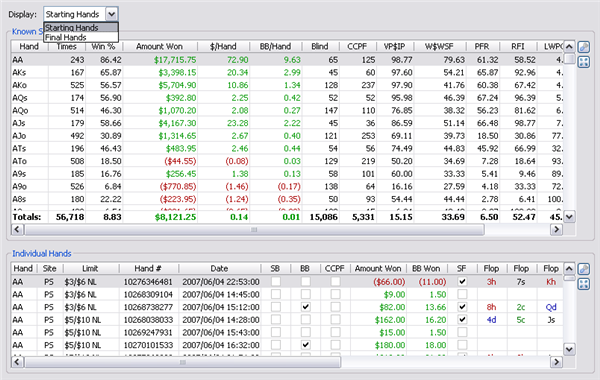Click right arrow of starting hands horizontal scrollbar

(x=556, y=229)
